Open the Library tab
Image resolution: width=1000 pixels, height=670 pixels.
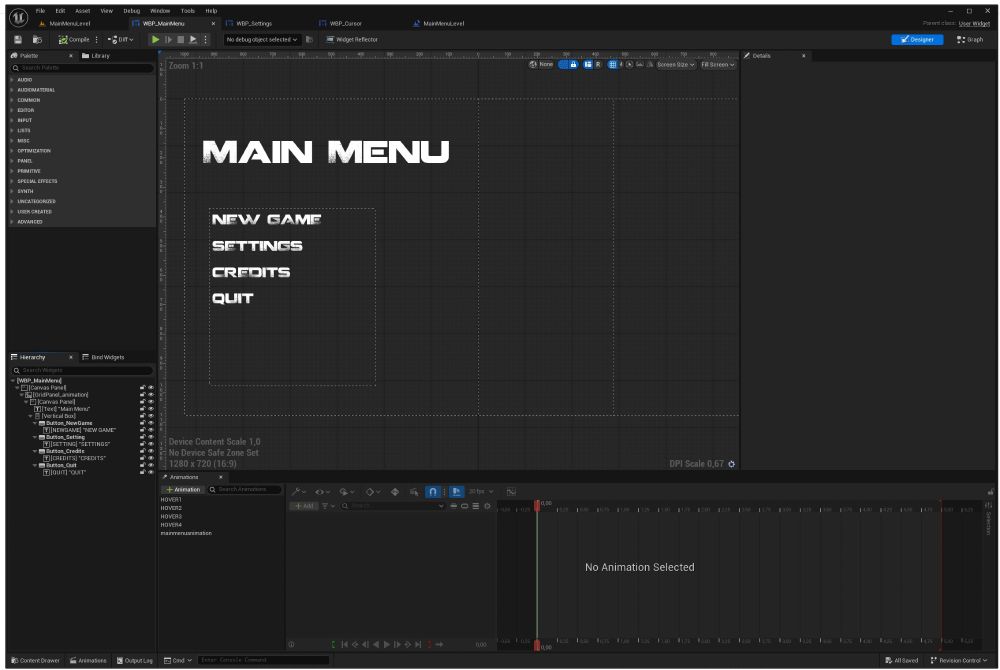coord(96,56)
